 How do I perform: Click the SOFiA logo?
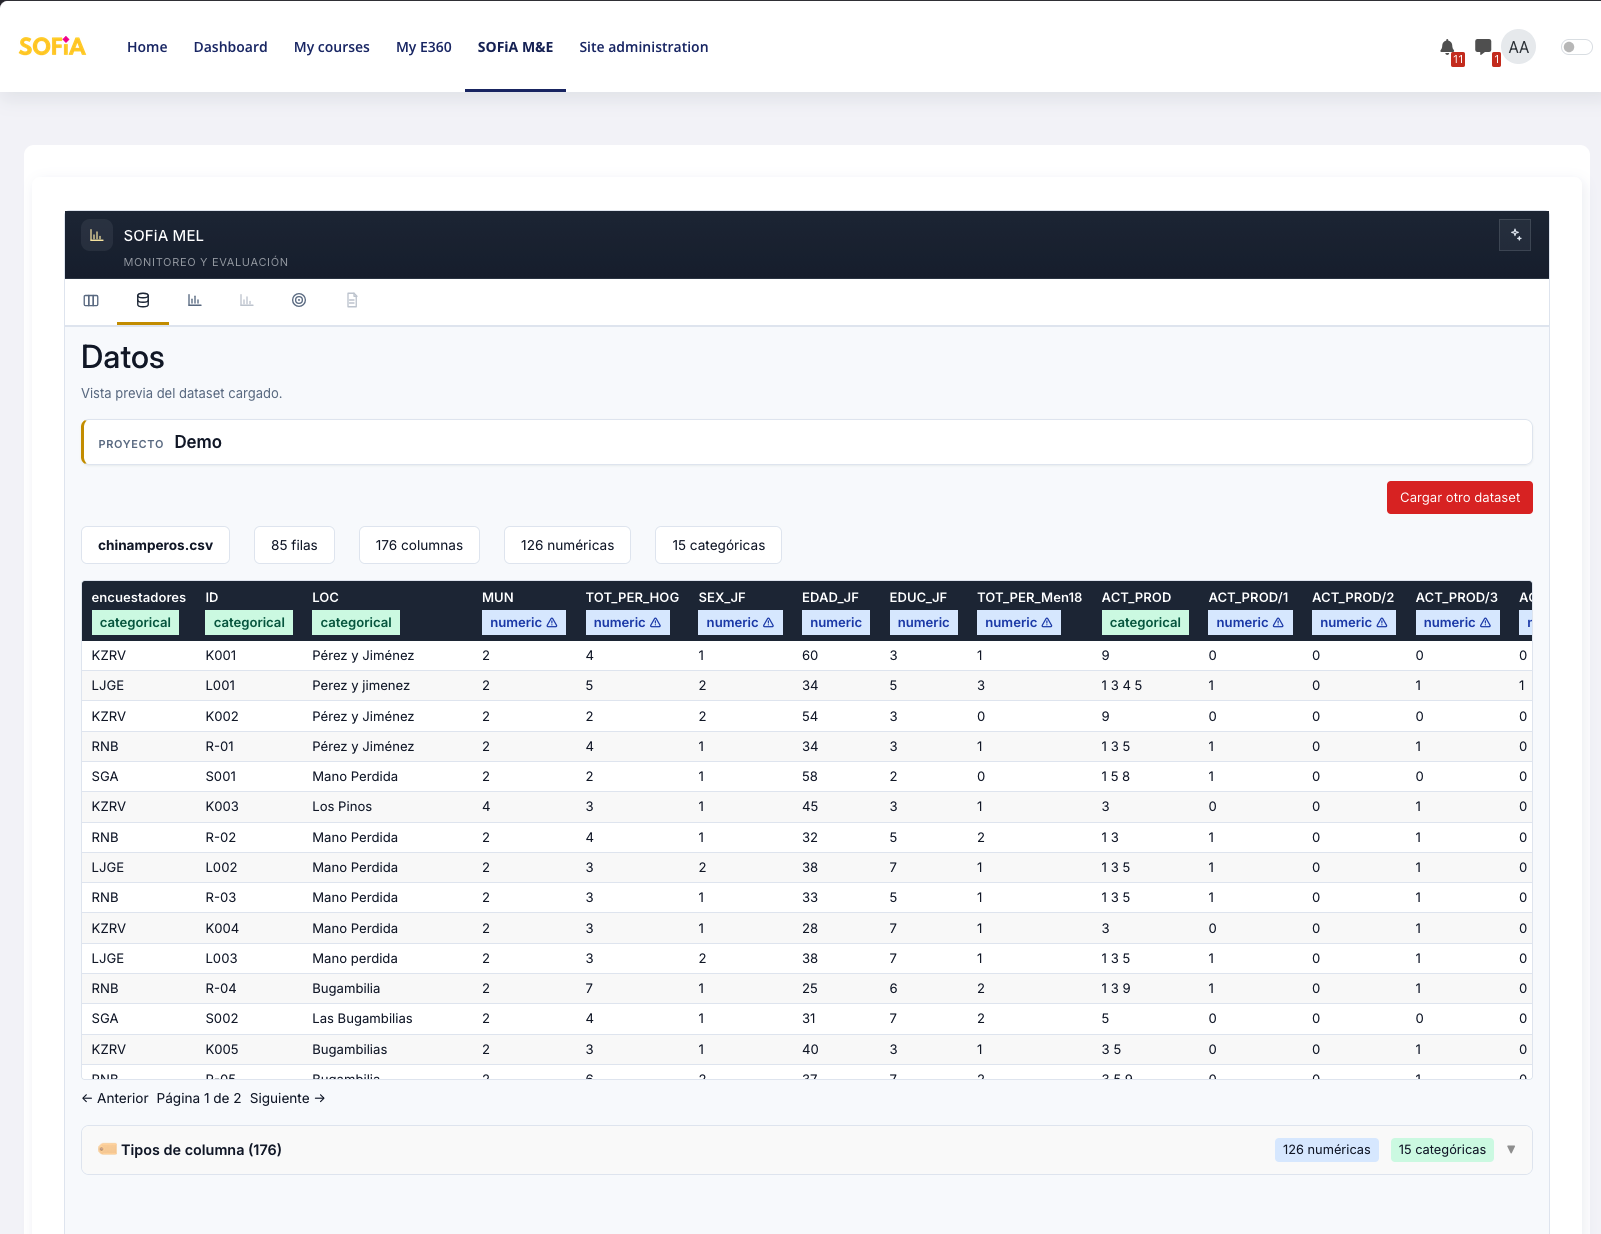tap(52, 47)
